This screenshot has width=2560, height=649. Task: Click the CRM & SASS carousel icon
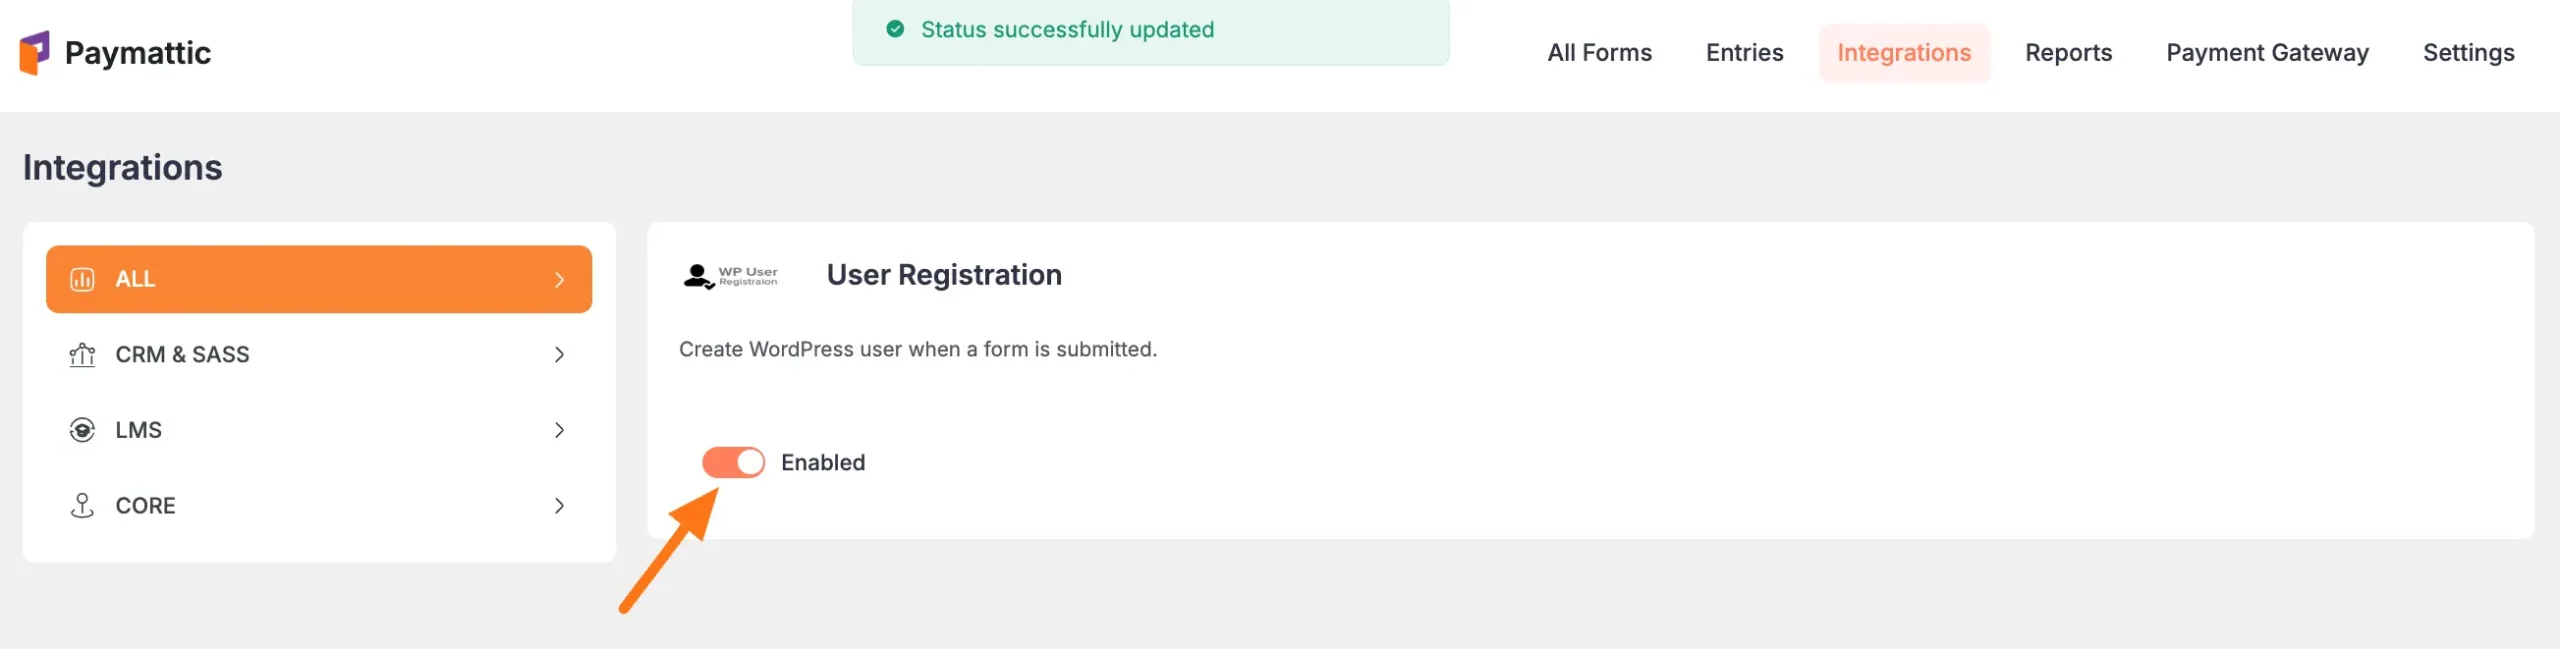(83, 354)
